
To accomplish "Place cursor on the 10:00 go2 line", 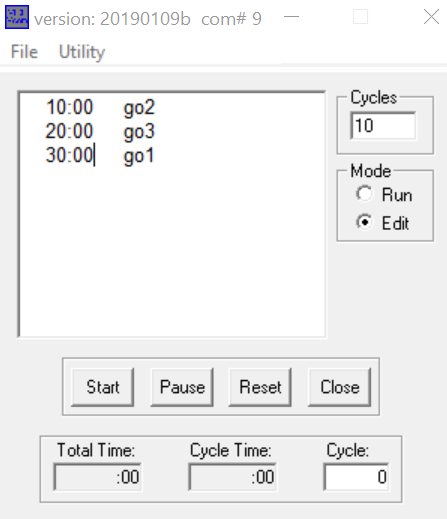I will point(100,108).
